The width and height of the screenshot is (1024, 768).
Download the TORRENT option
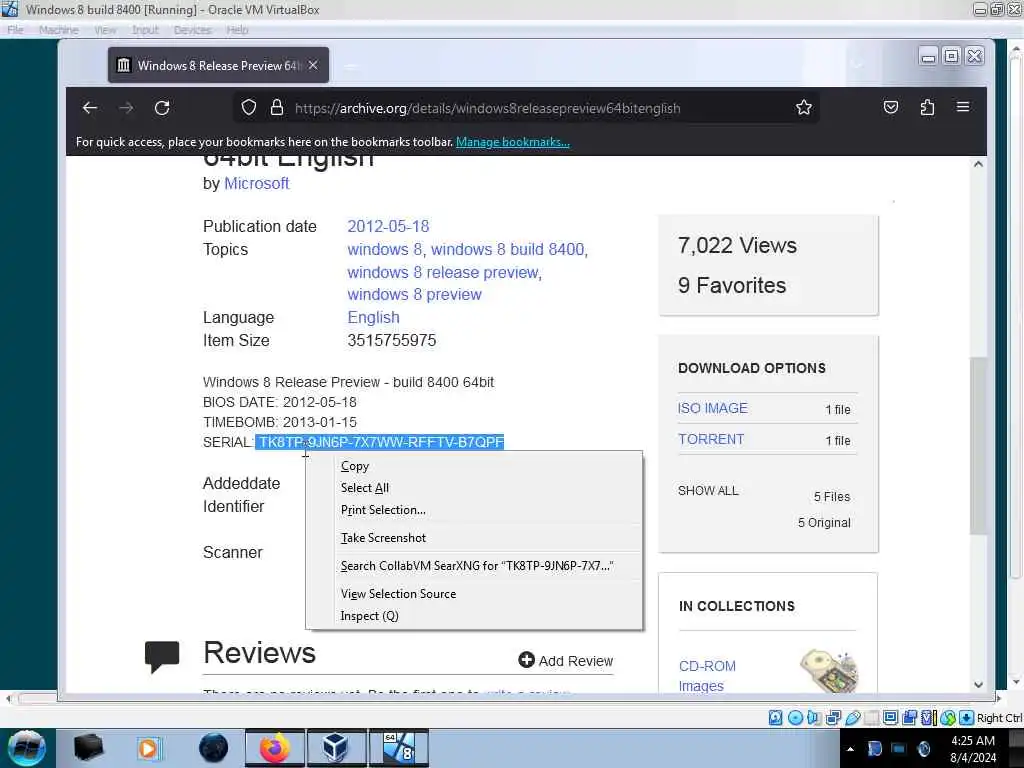711,440
